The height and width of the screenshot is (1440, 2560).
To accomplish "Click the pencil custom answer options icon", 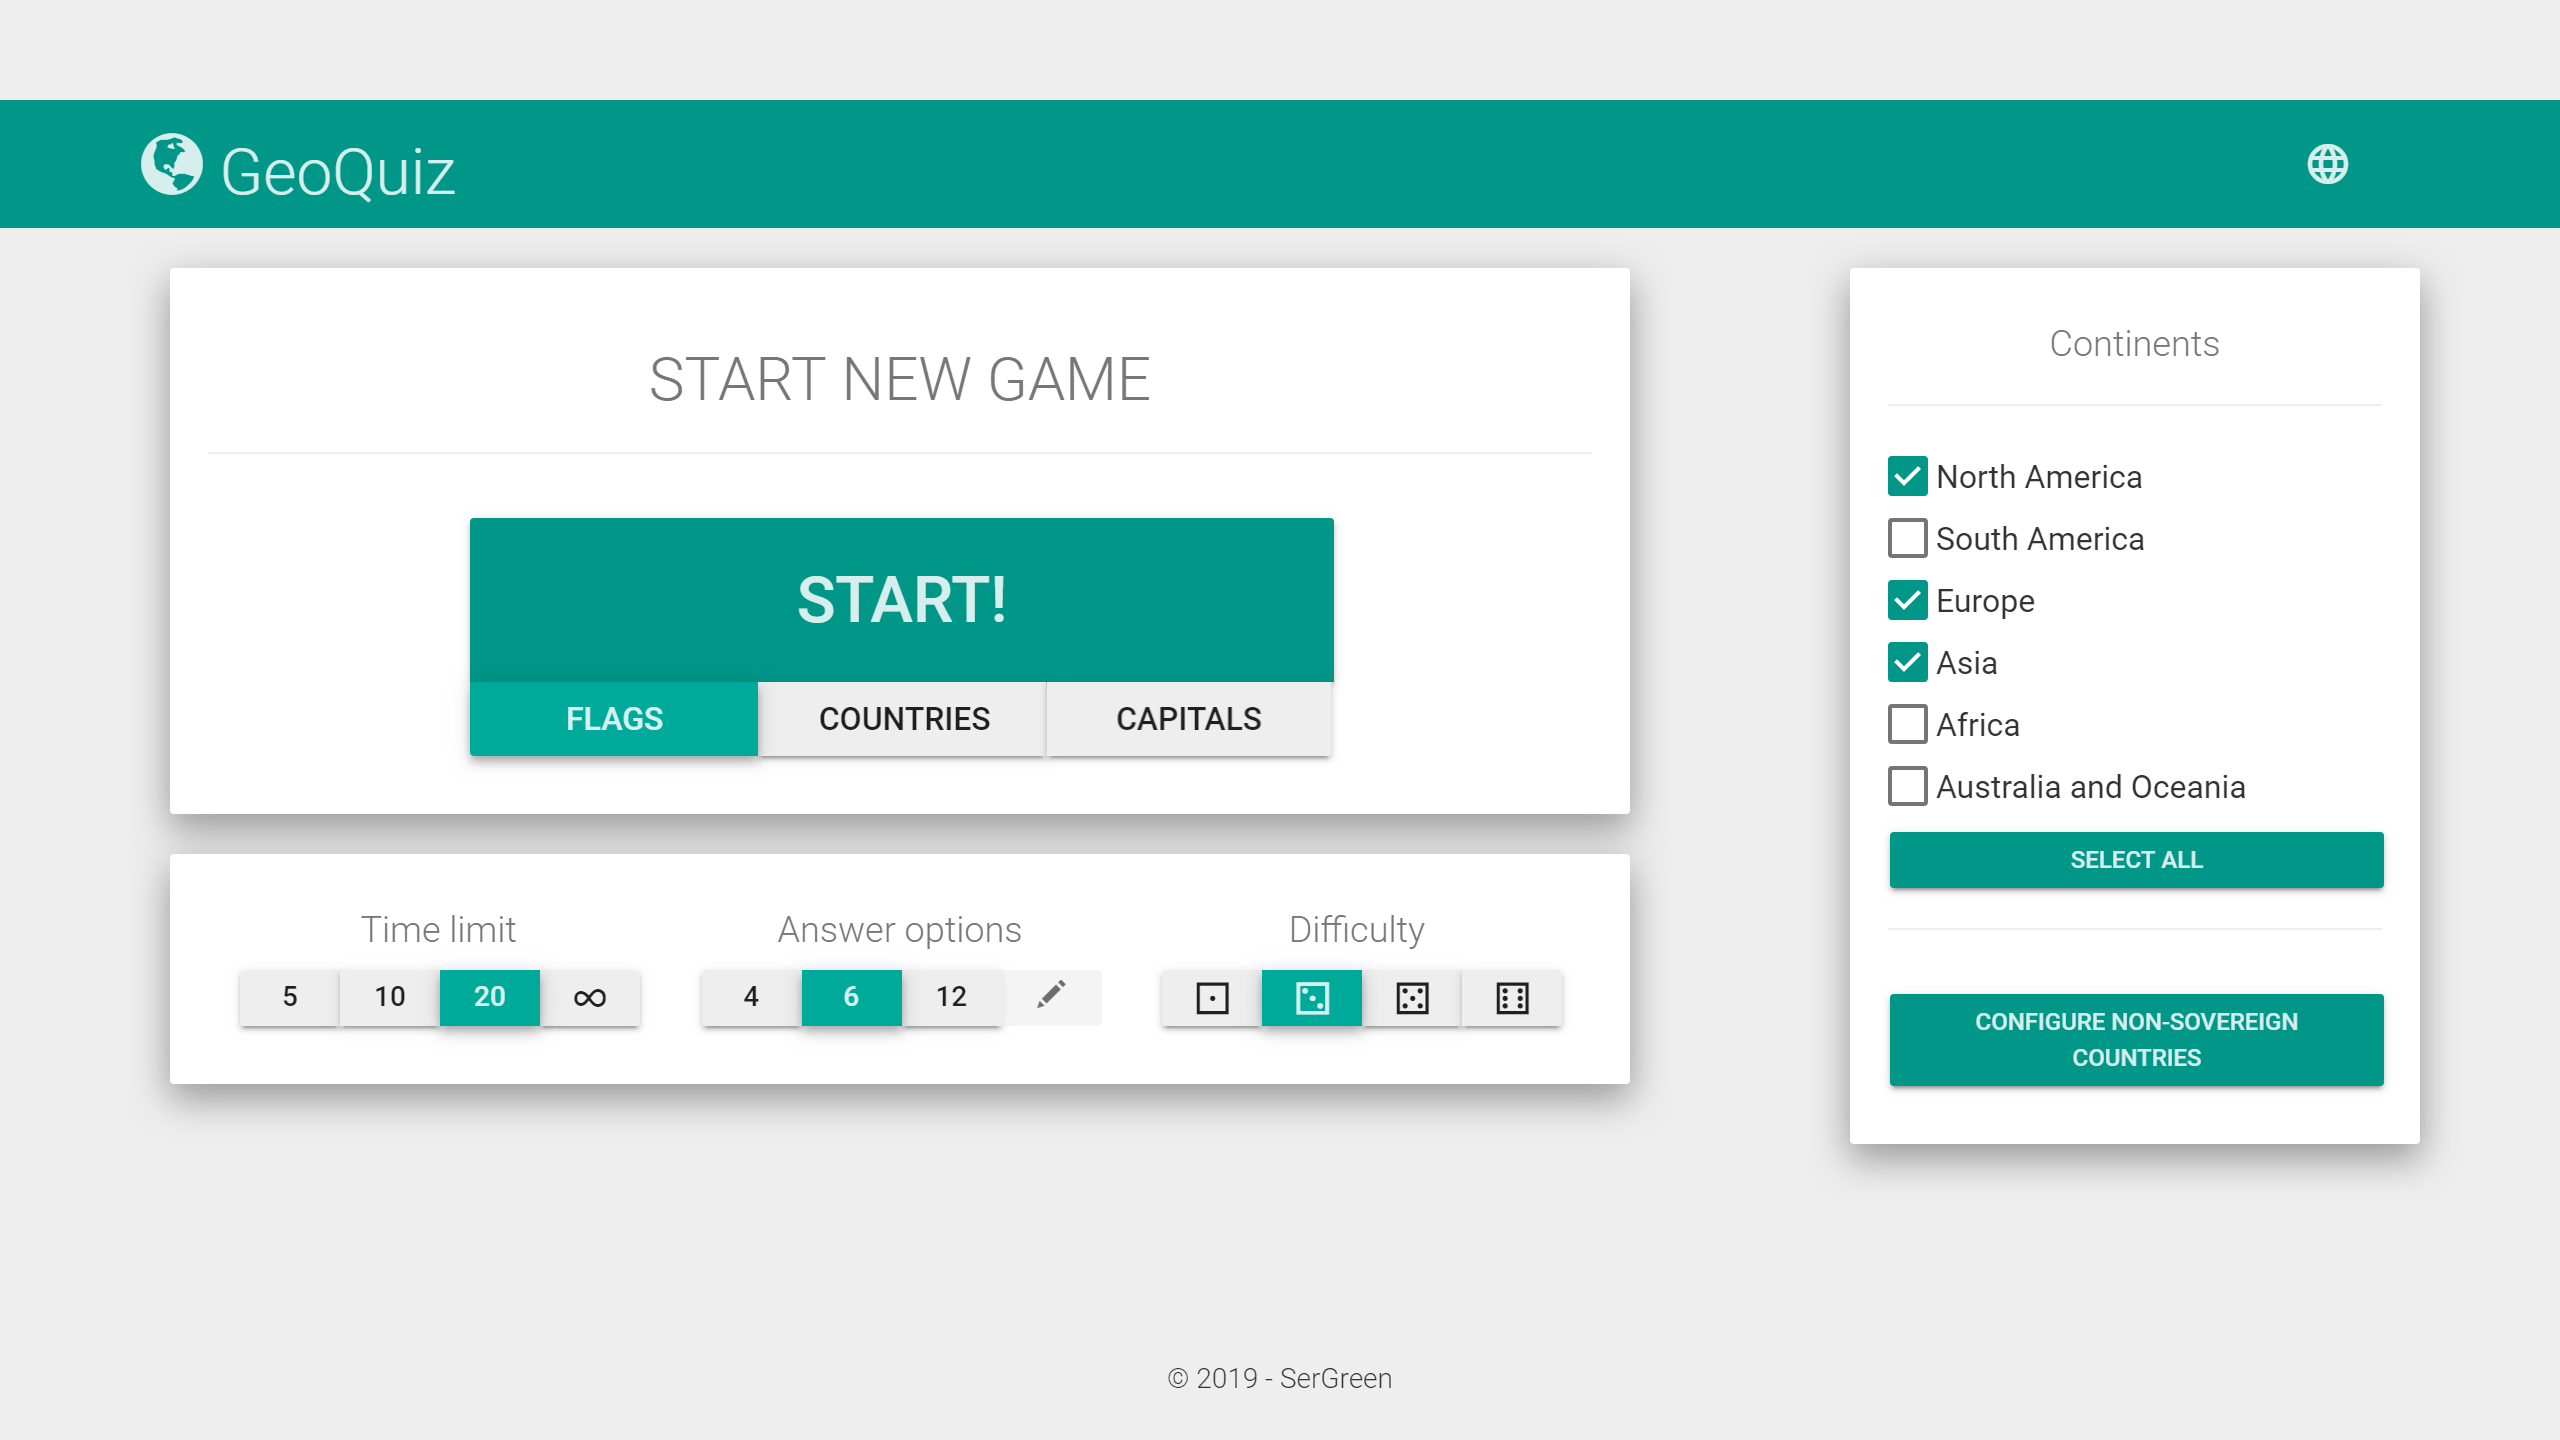I will point(1051,997).
